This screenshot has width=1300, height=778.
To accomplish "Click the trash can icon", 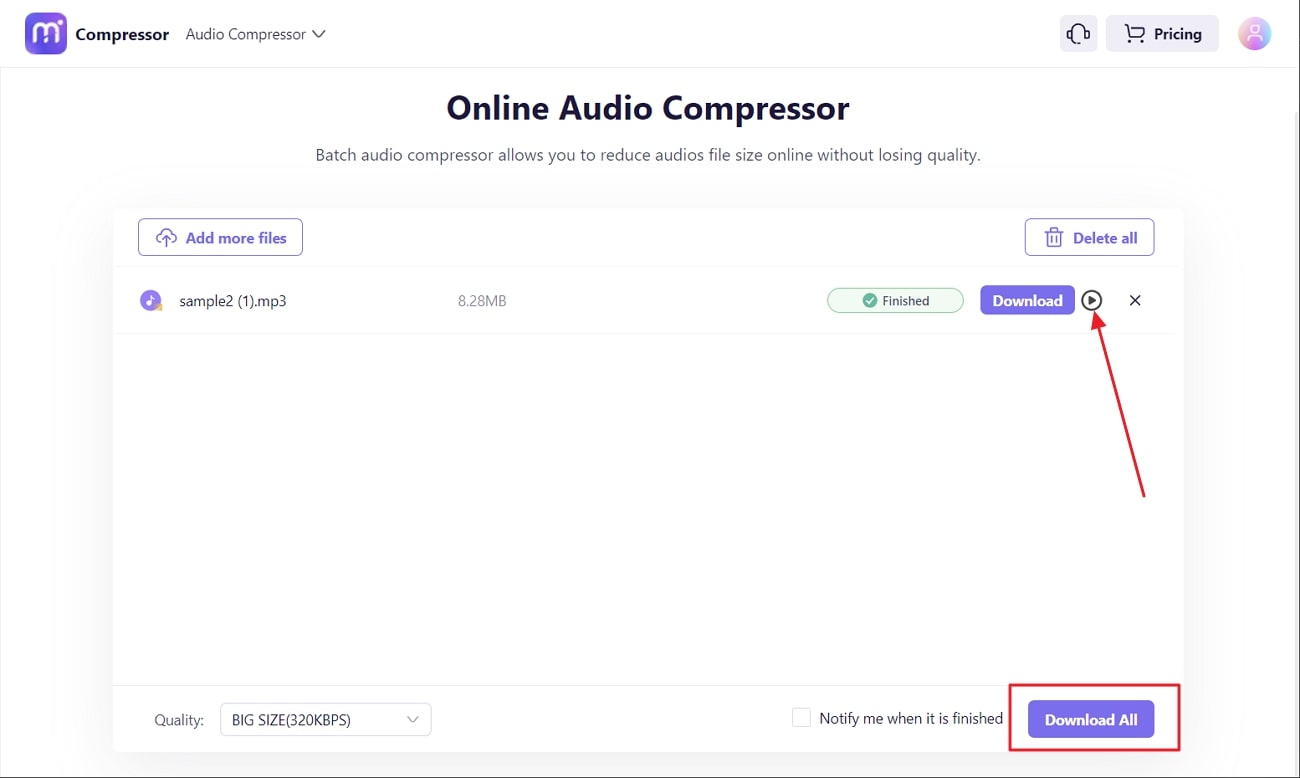I will point(1054,238).
